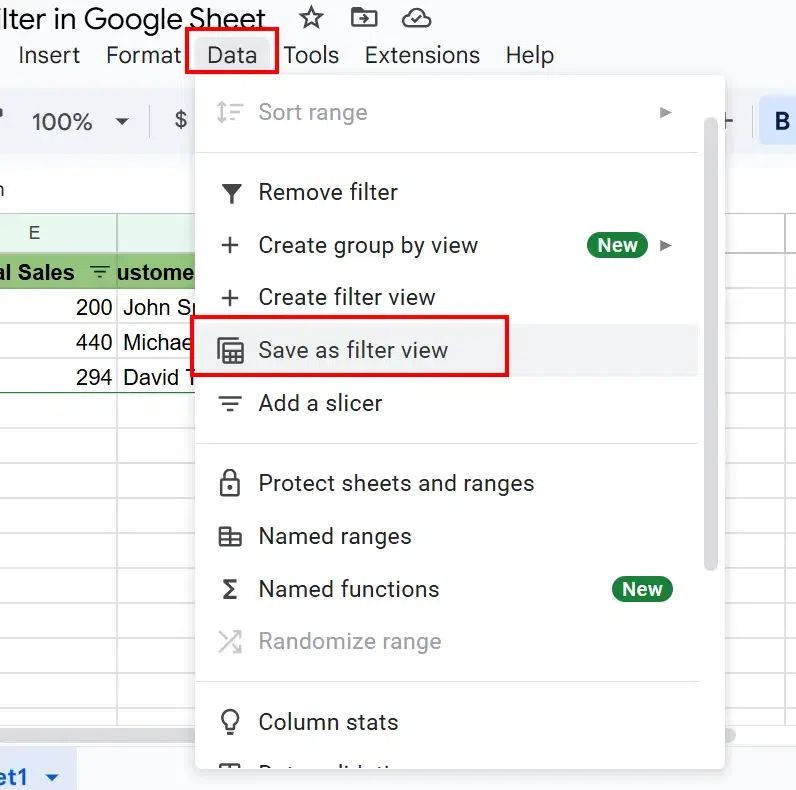Click the Remove filter funnel icon
796x790 pixels.
tap(231, 193)
